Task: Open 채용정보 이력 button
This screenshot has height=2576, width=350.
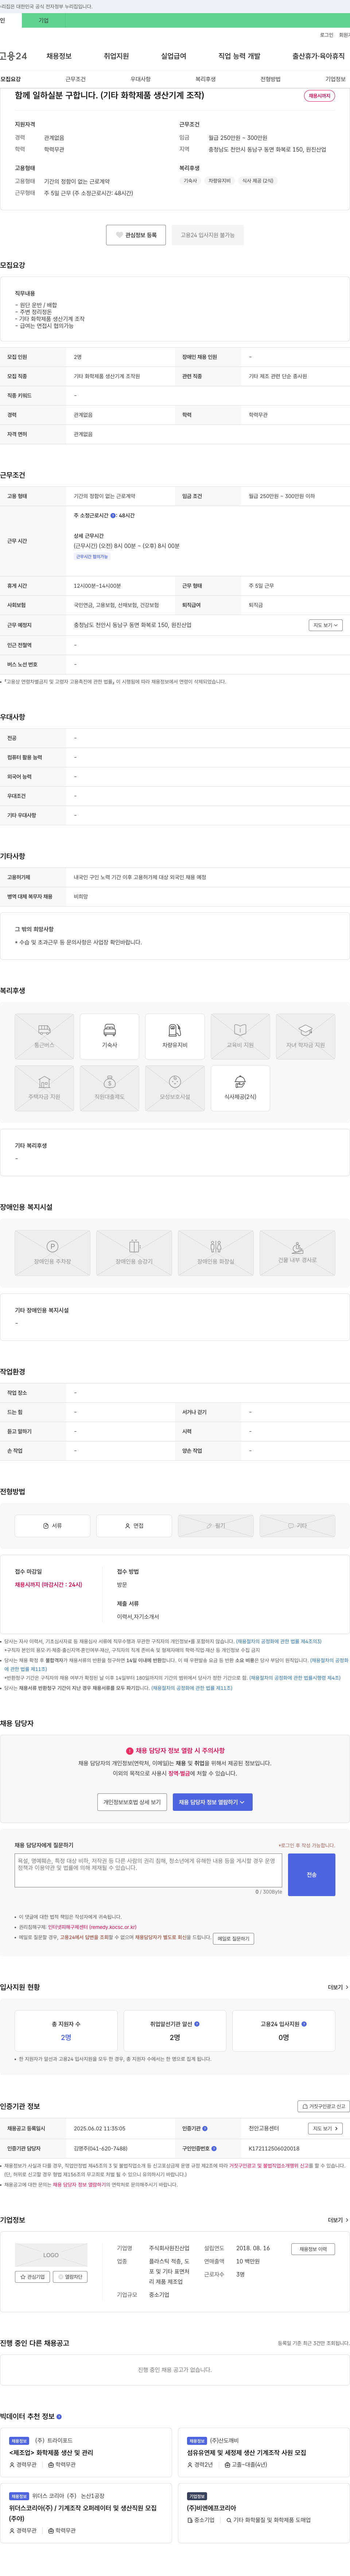Action: pos(313,2249)
